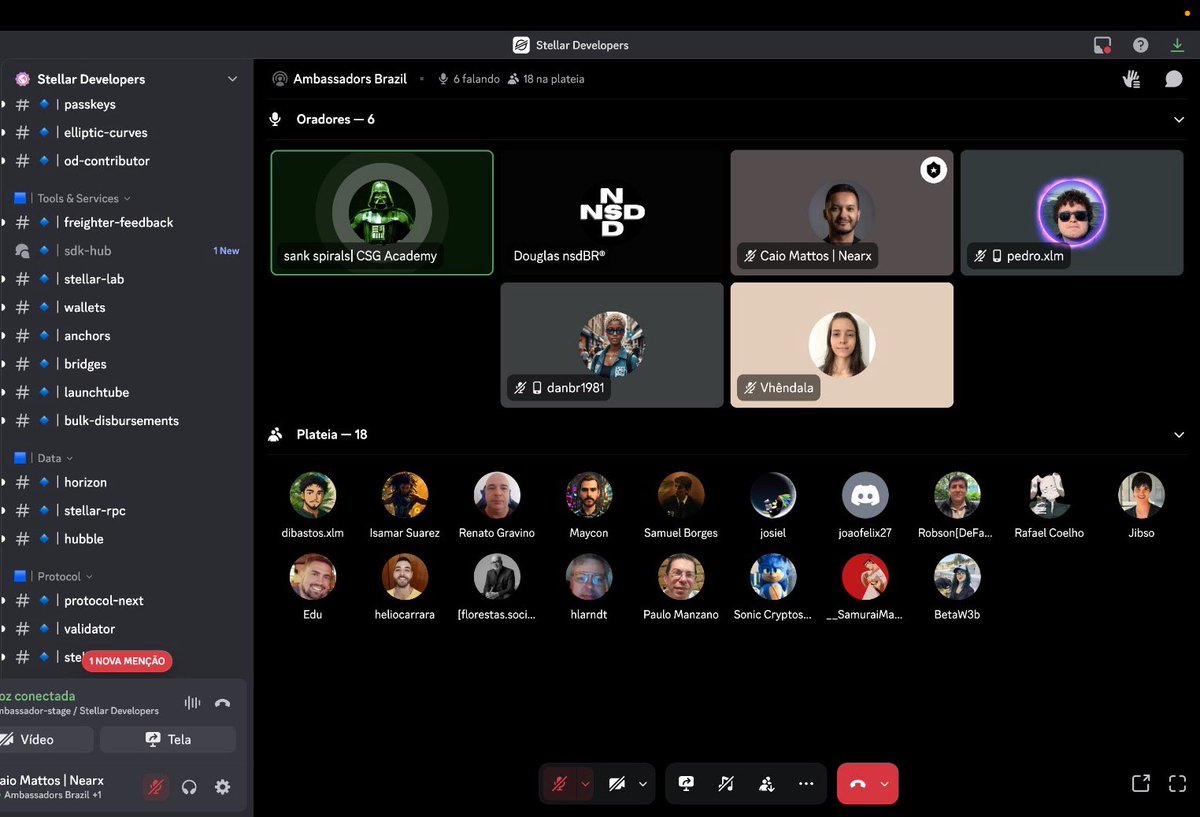This screenshot has width=1200, height=817.
Task: Click the share screen icon in call controls
Action: click(686, 784)
